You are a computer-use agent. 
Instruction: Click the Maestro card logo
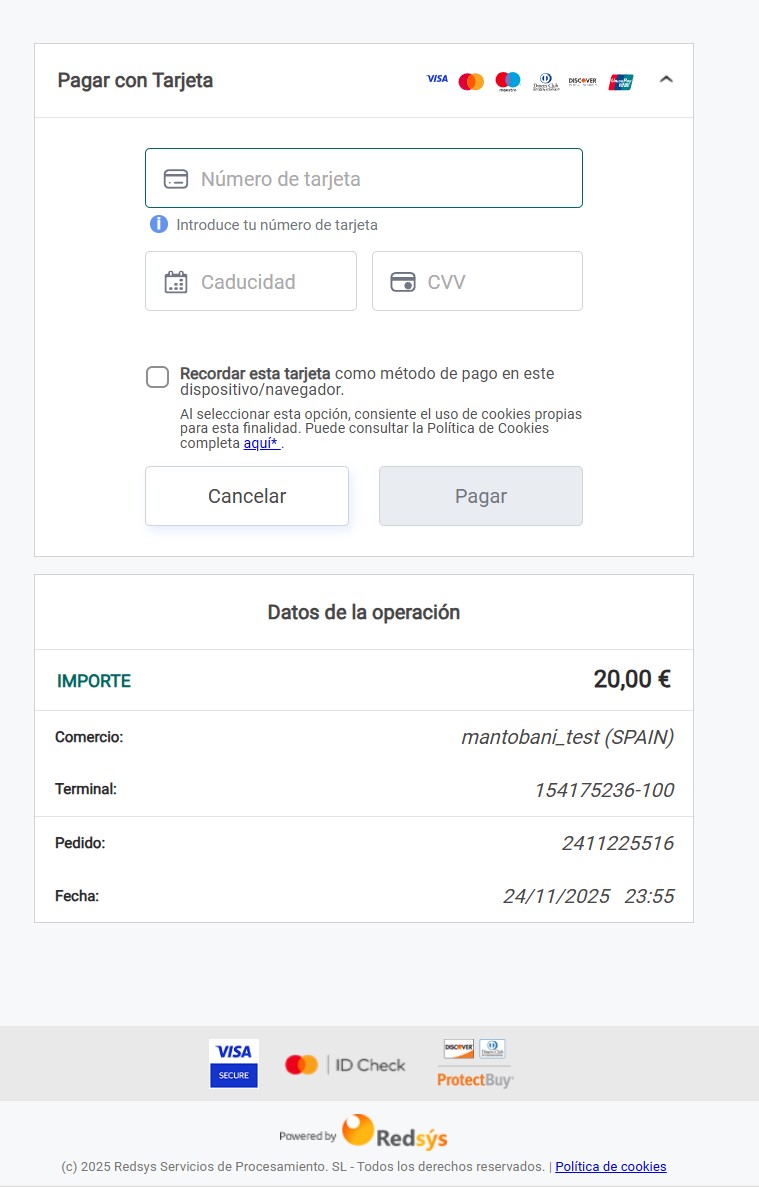508,81
